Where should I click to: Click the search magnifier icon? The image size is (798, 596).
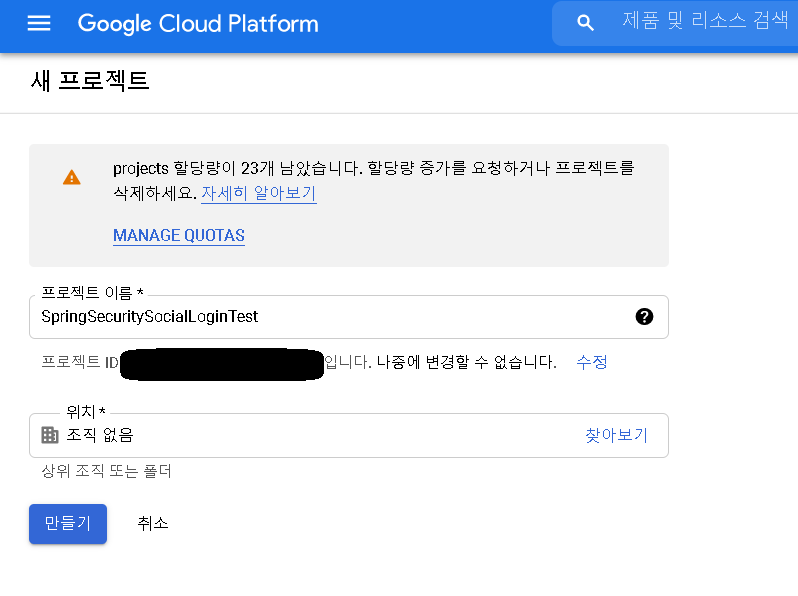click(585, 23)
